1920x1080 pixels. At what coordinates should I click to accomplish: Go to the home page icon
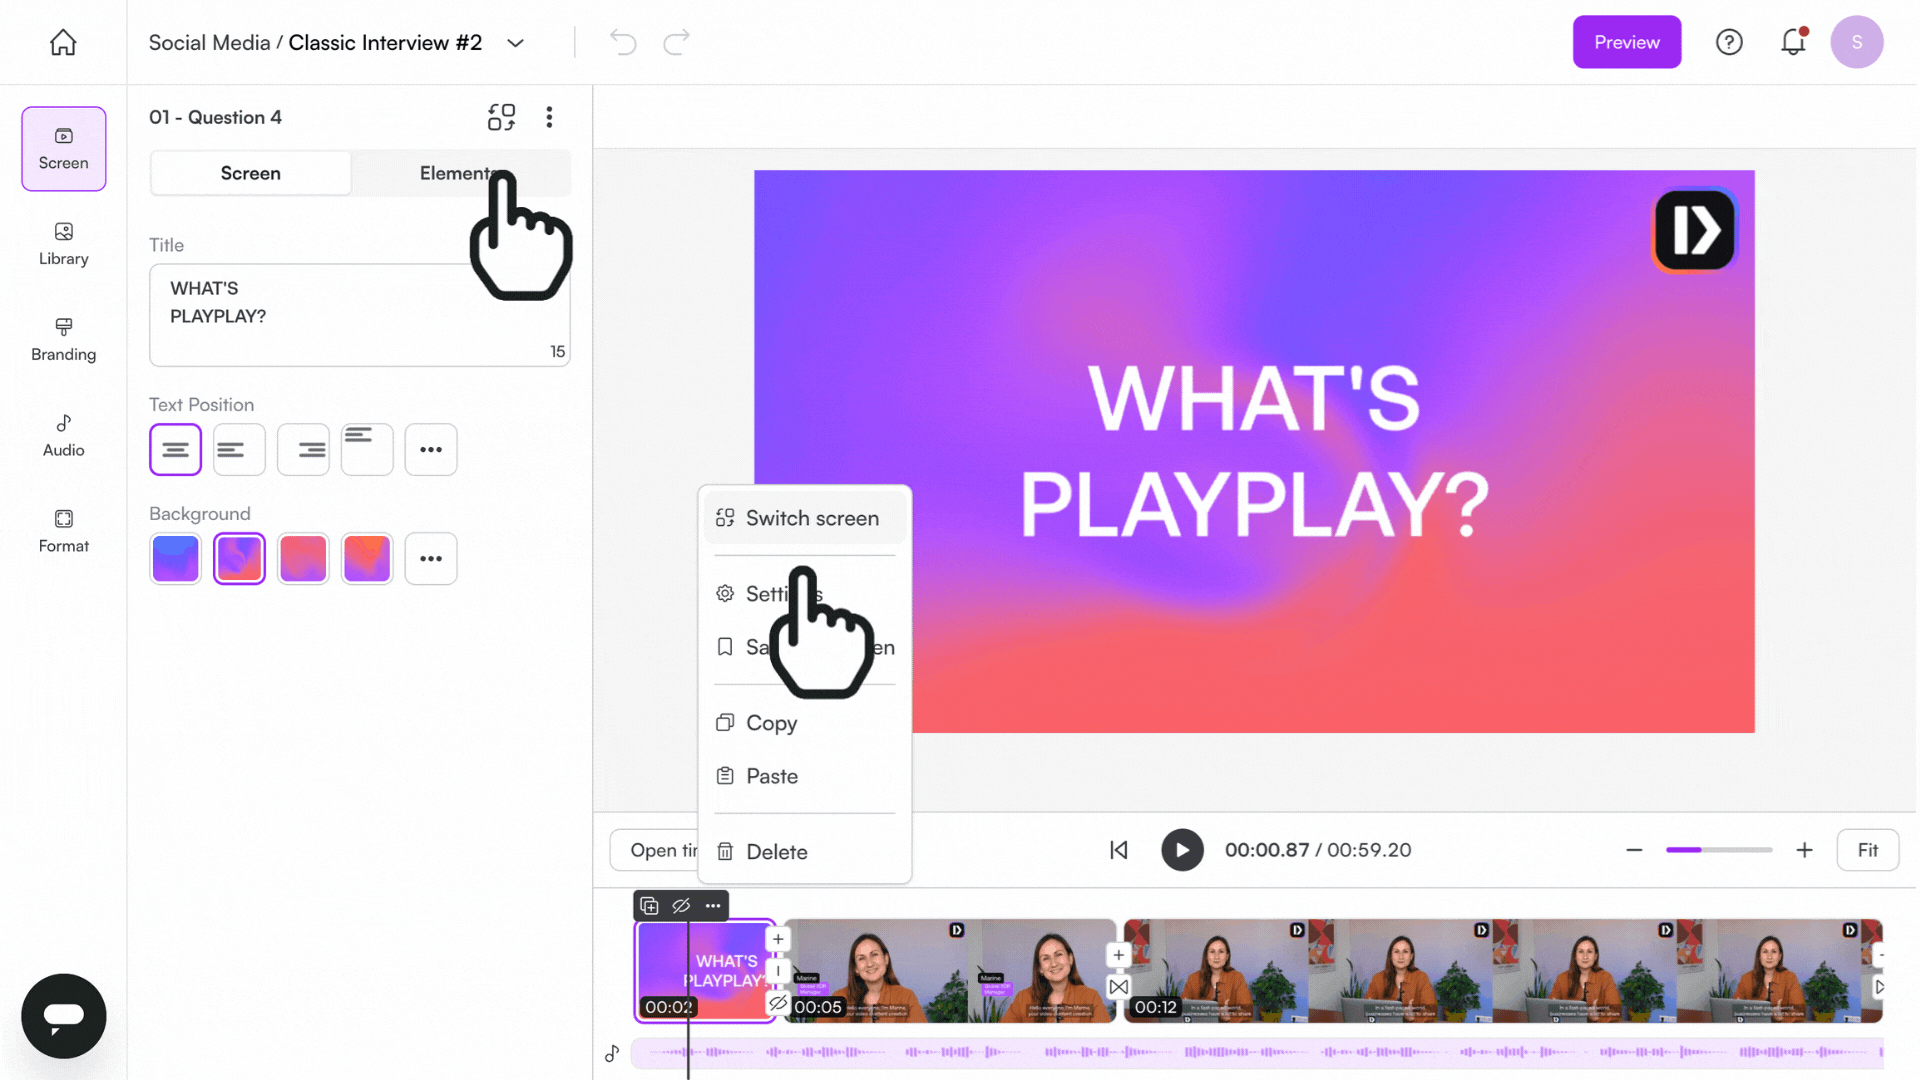(x=63, y=42)
